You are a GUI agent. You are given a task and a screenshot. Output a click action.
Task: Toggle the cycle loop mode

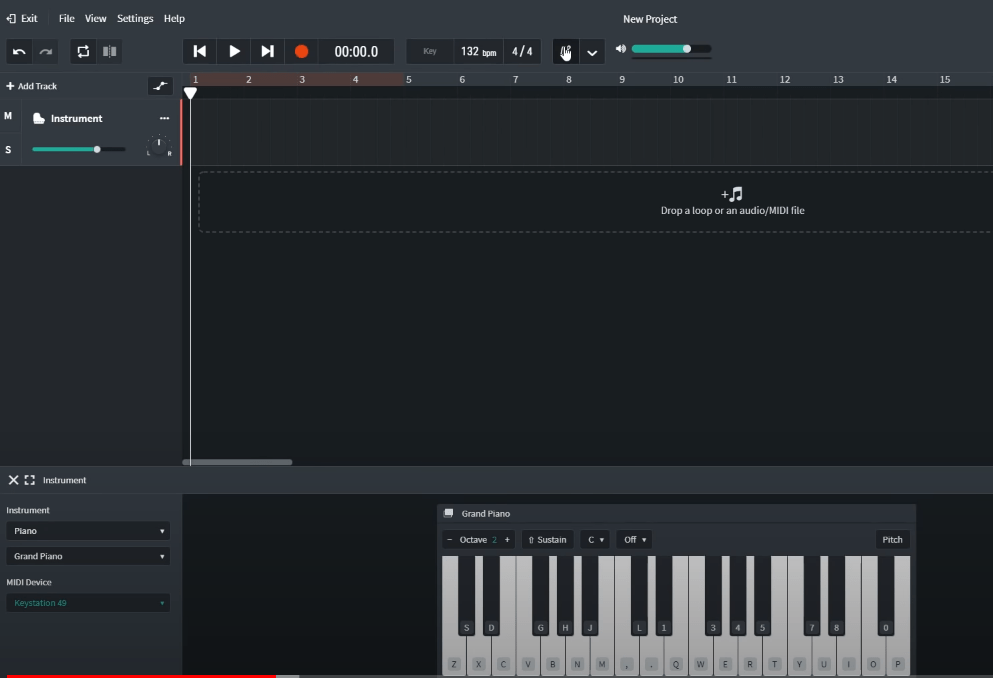point(83,51)
